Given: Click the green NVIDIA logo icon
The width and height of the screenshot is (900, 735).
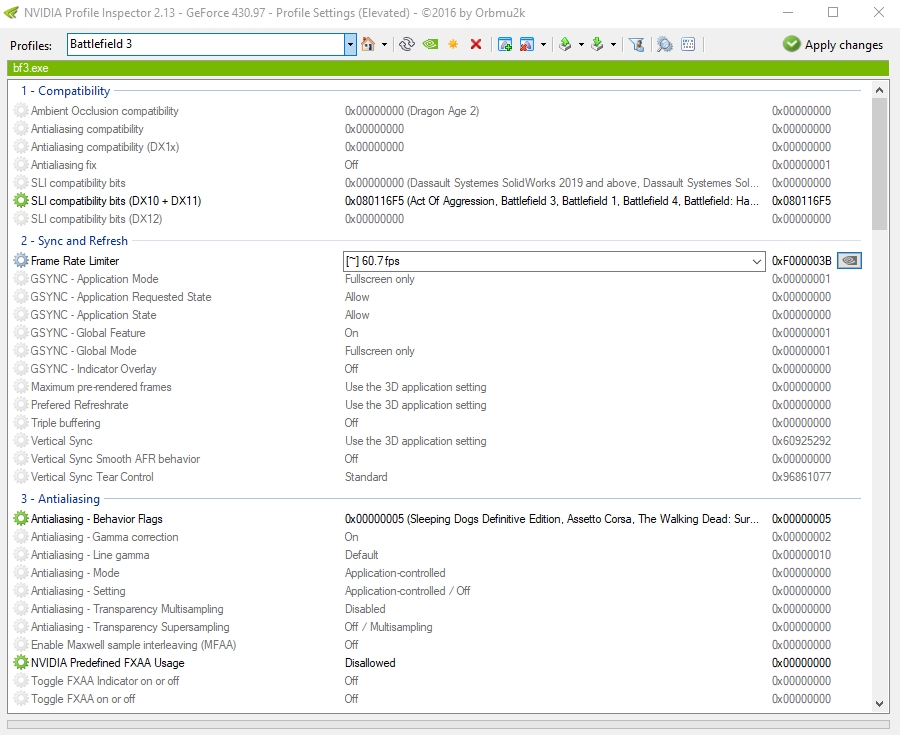Looking at the screenshot, I should (430, 44).
